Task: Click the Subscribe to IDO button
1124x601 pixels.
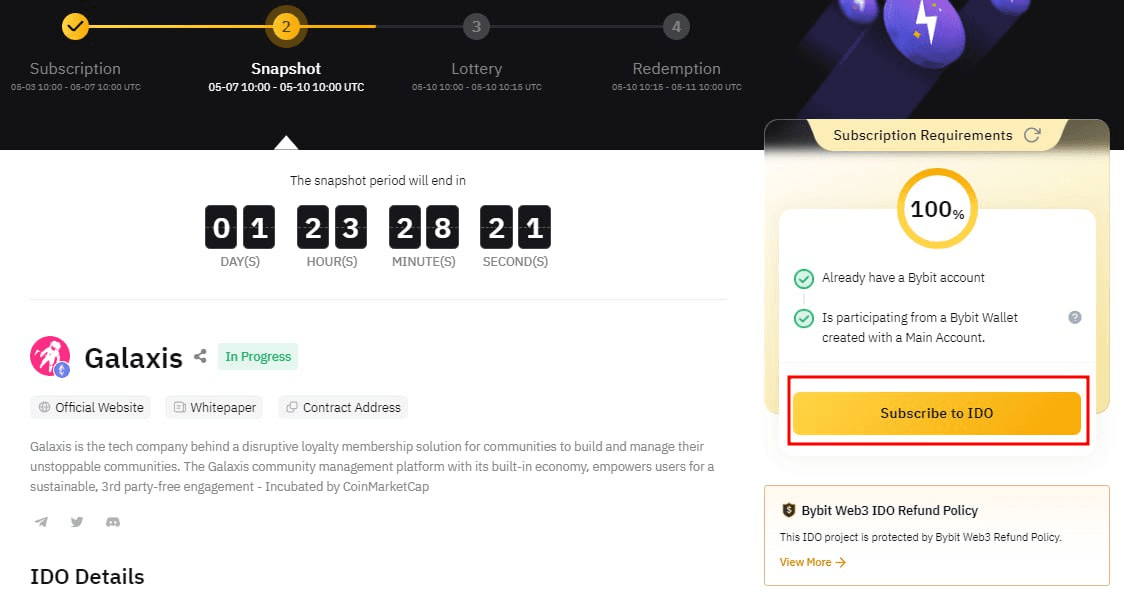Action: 937,413
